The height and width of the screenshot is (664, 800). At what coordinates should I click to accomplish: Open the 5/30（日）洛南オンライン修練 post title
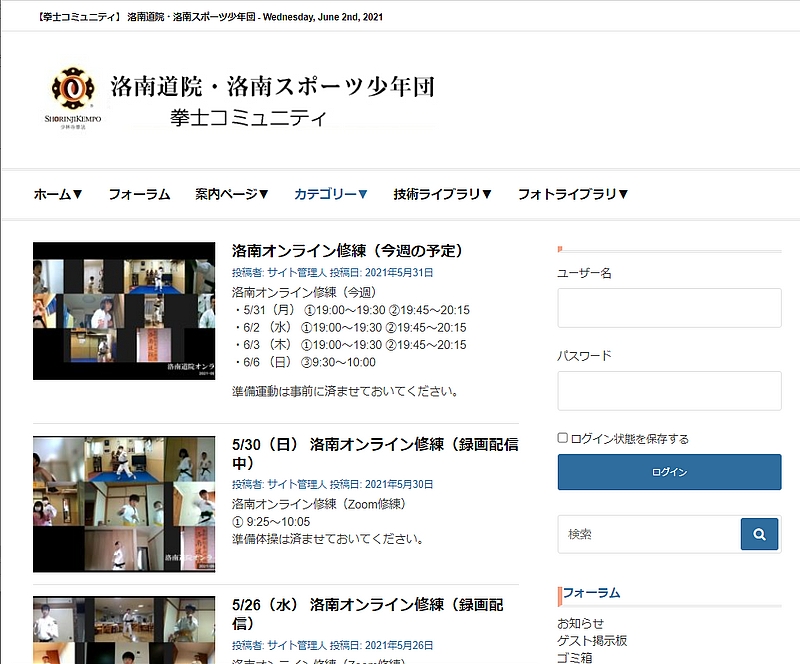pos(374,454)
